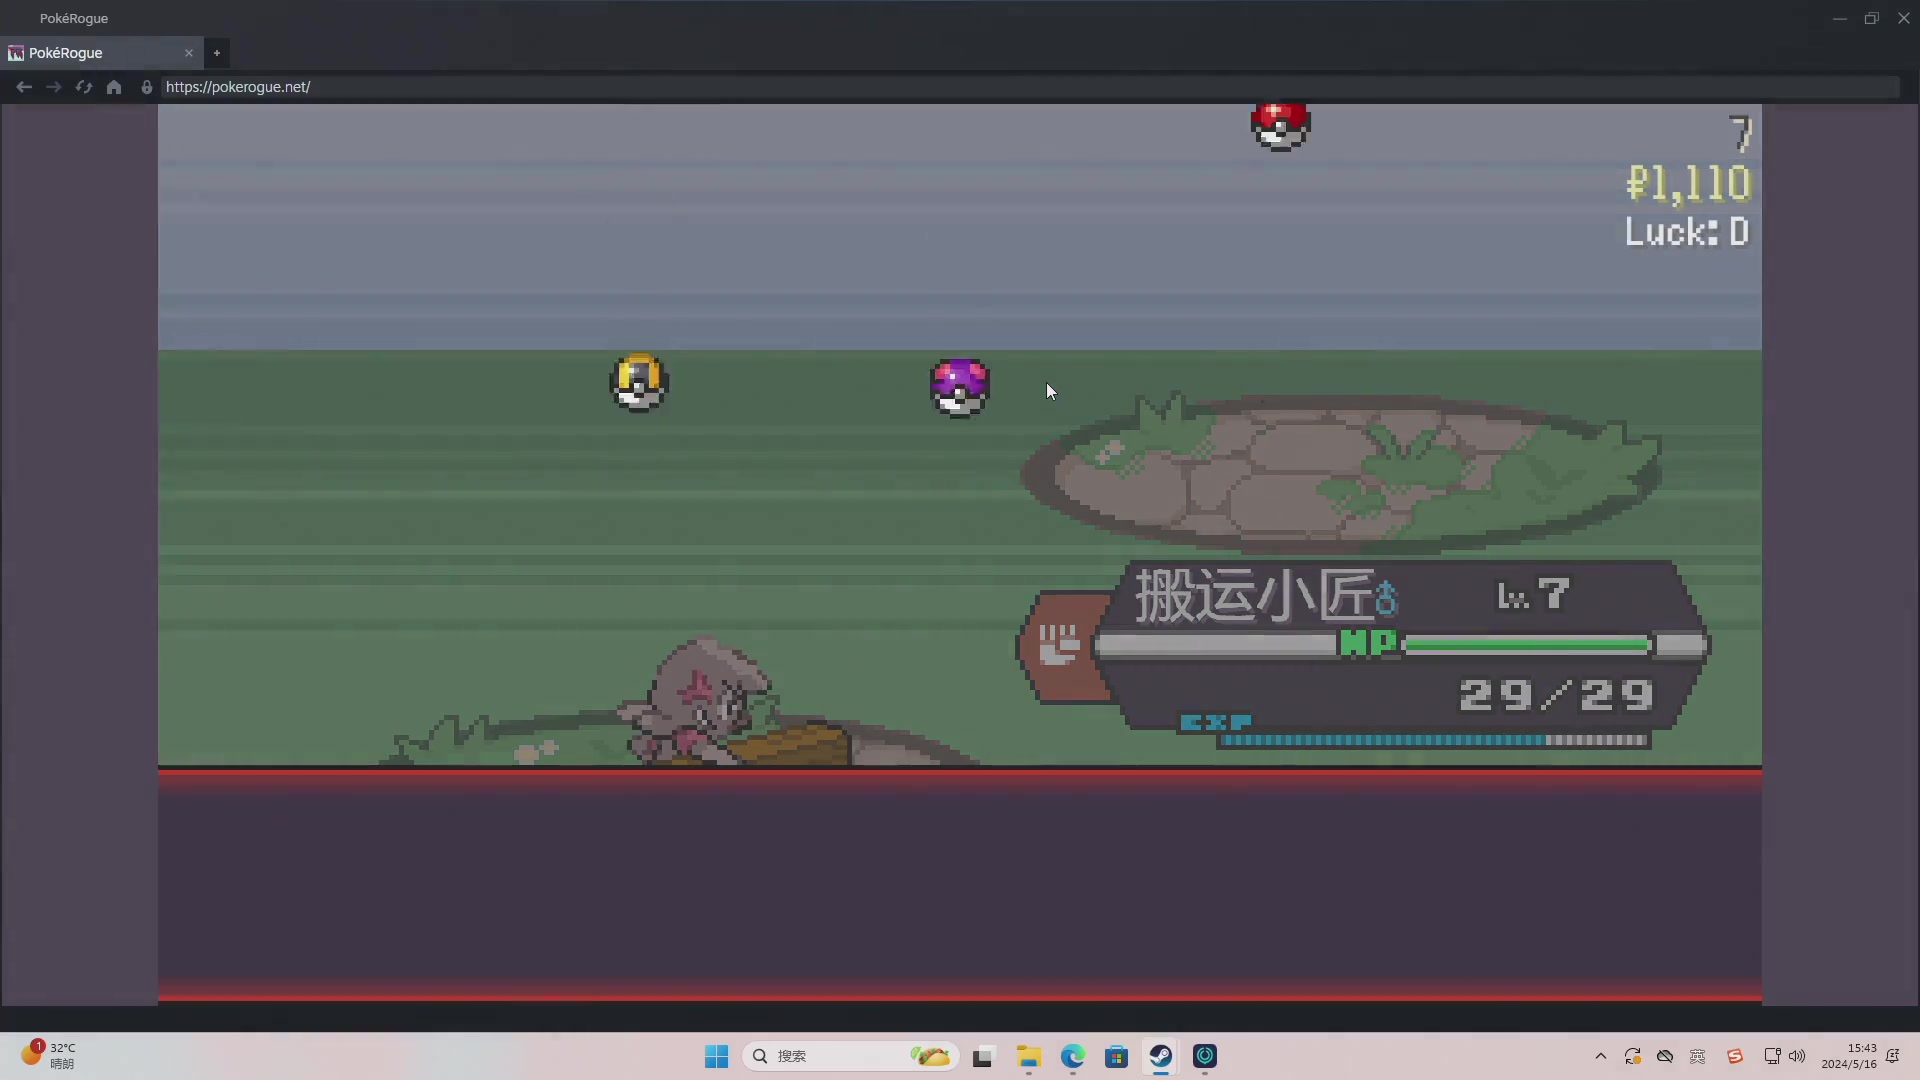Click the male gender symbol beside the name
Viewport: 1920px width, 1080px height.
1387,598
